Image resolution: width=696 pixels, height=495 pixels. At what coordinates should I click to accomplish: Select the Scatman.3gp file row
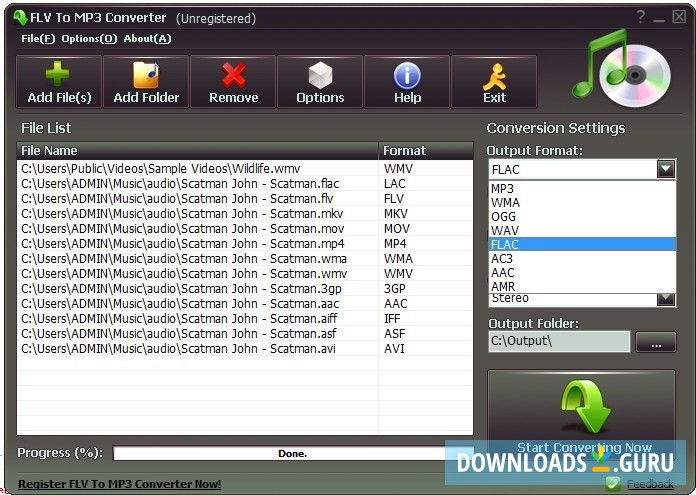tap(245, 289)
